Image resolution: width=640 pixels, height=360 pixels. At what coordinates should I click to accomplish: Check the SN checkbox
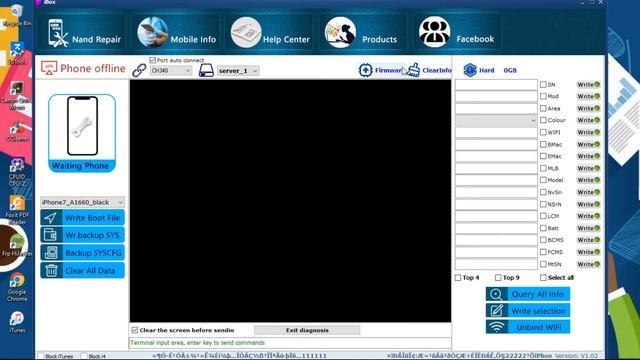tap(543, 84)
